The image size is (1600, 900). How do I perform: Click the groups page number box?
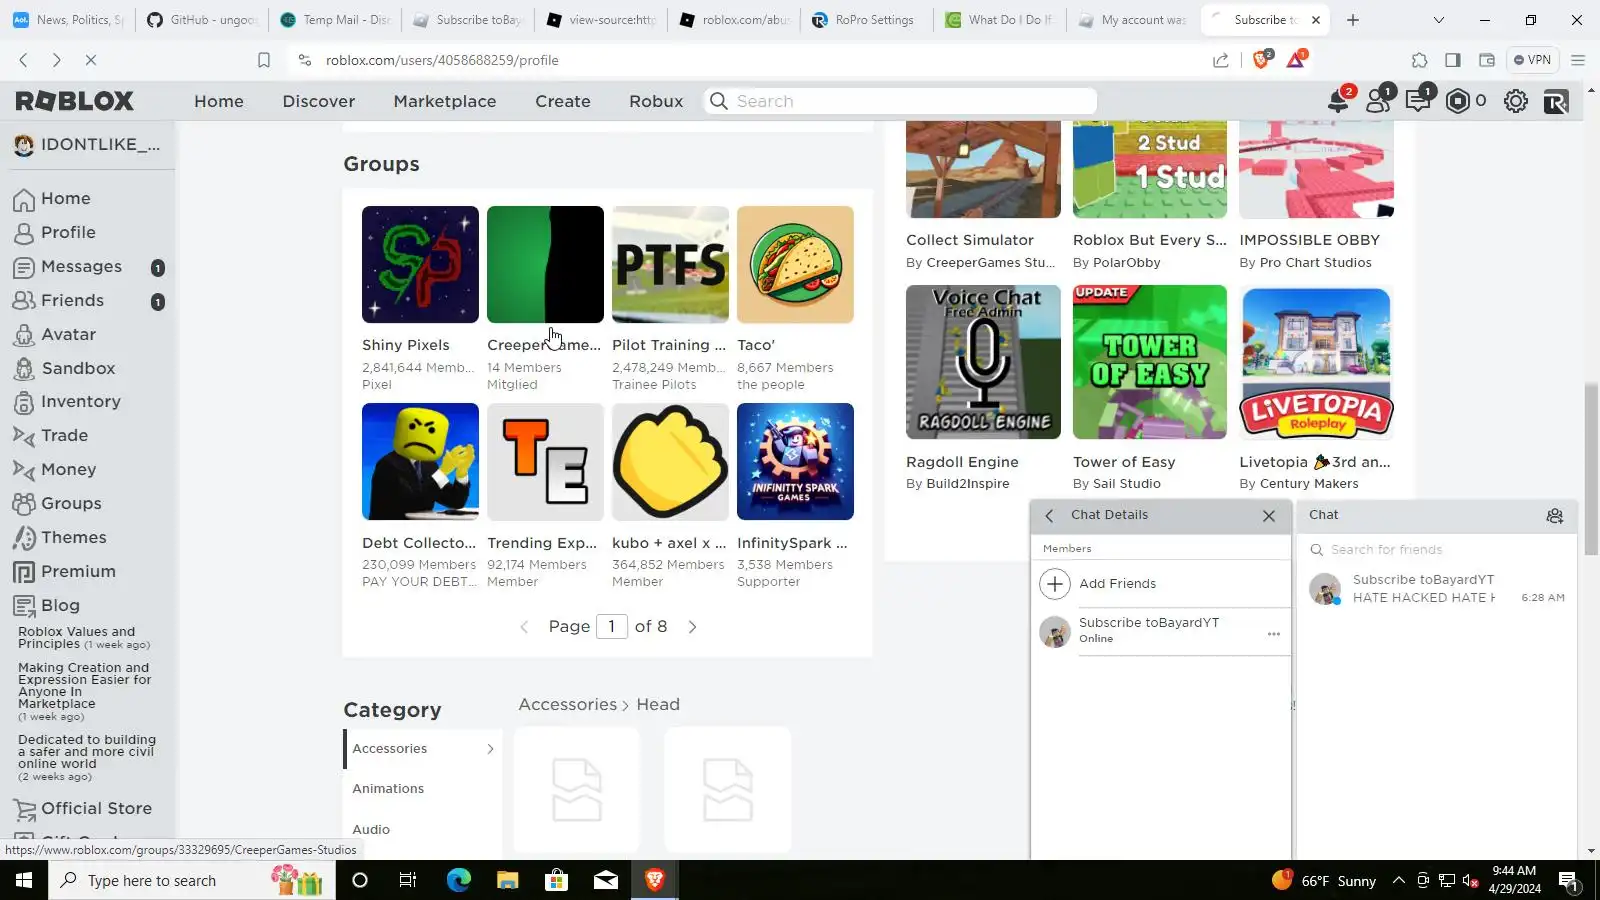coord(612,627)
